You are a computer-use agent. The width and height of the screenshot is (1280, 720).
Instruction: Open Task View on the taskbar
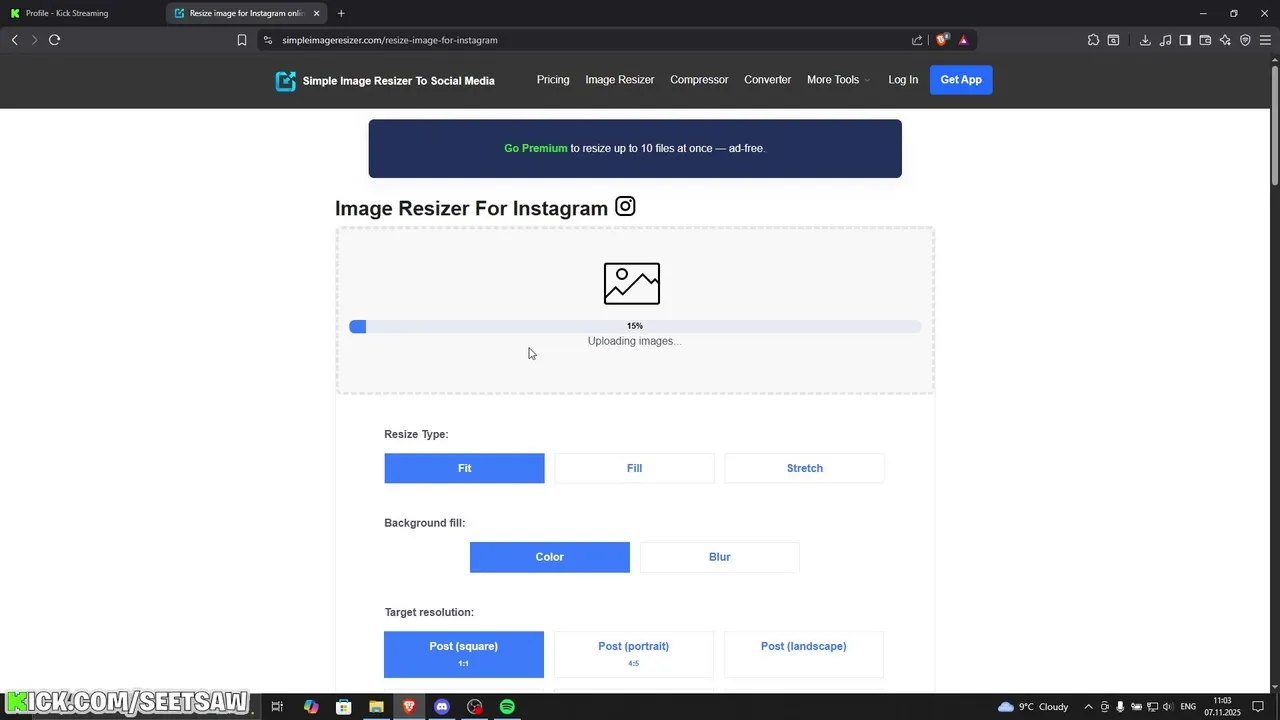pos(277,707)
